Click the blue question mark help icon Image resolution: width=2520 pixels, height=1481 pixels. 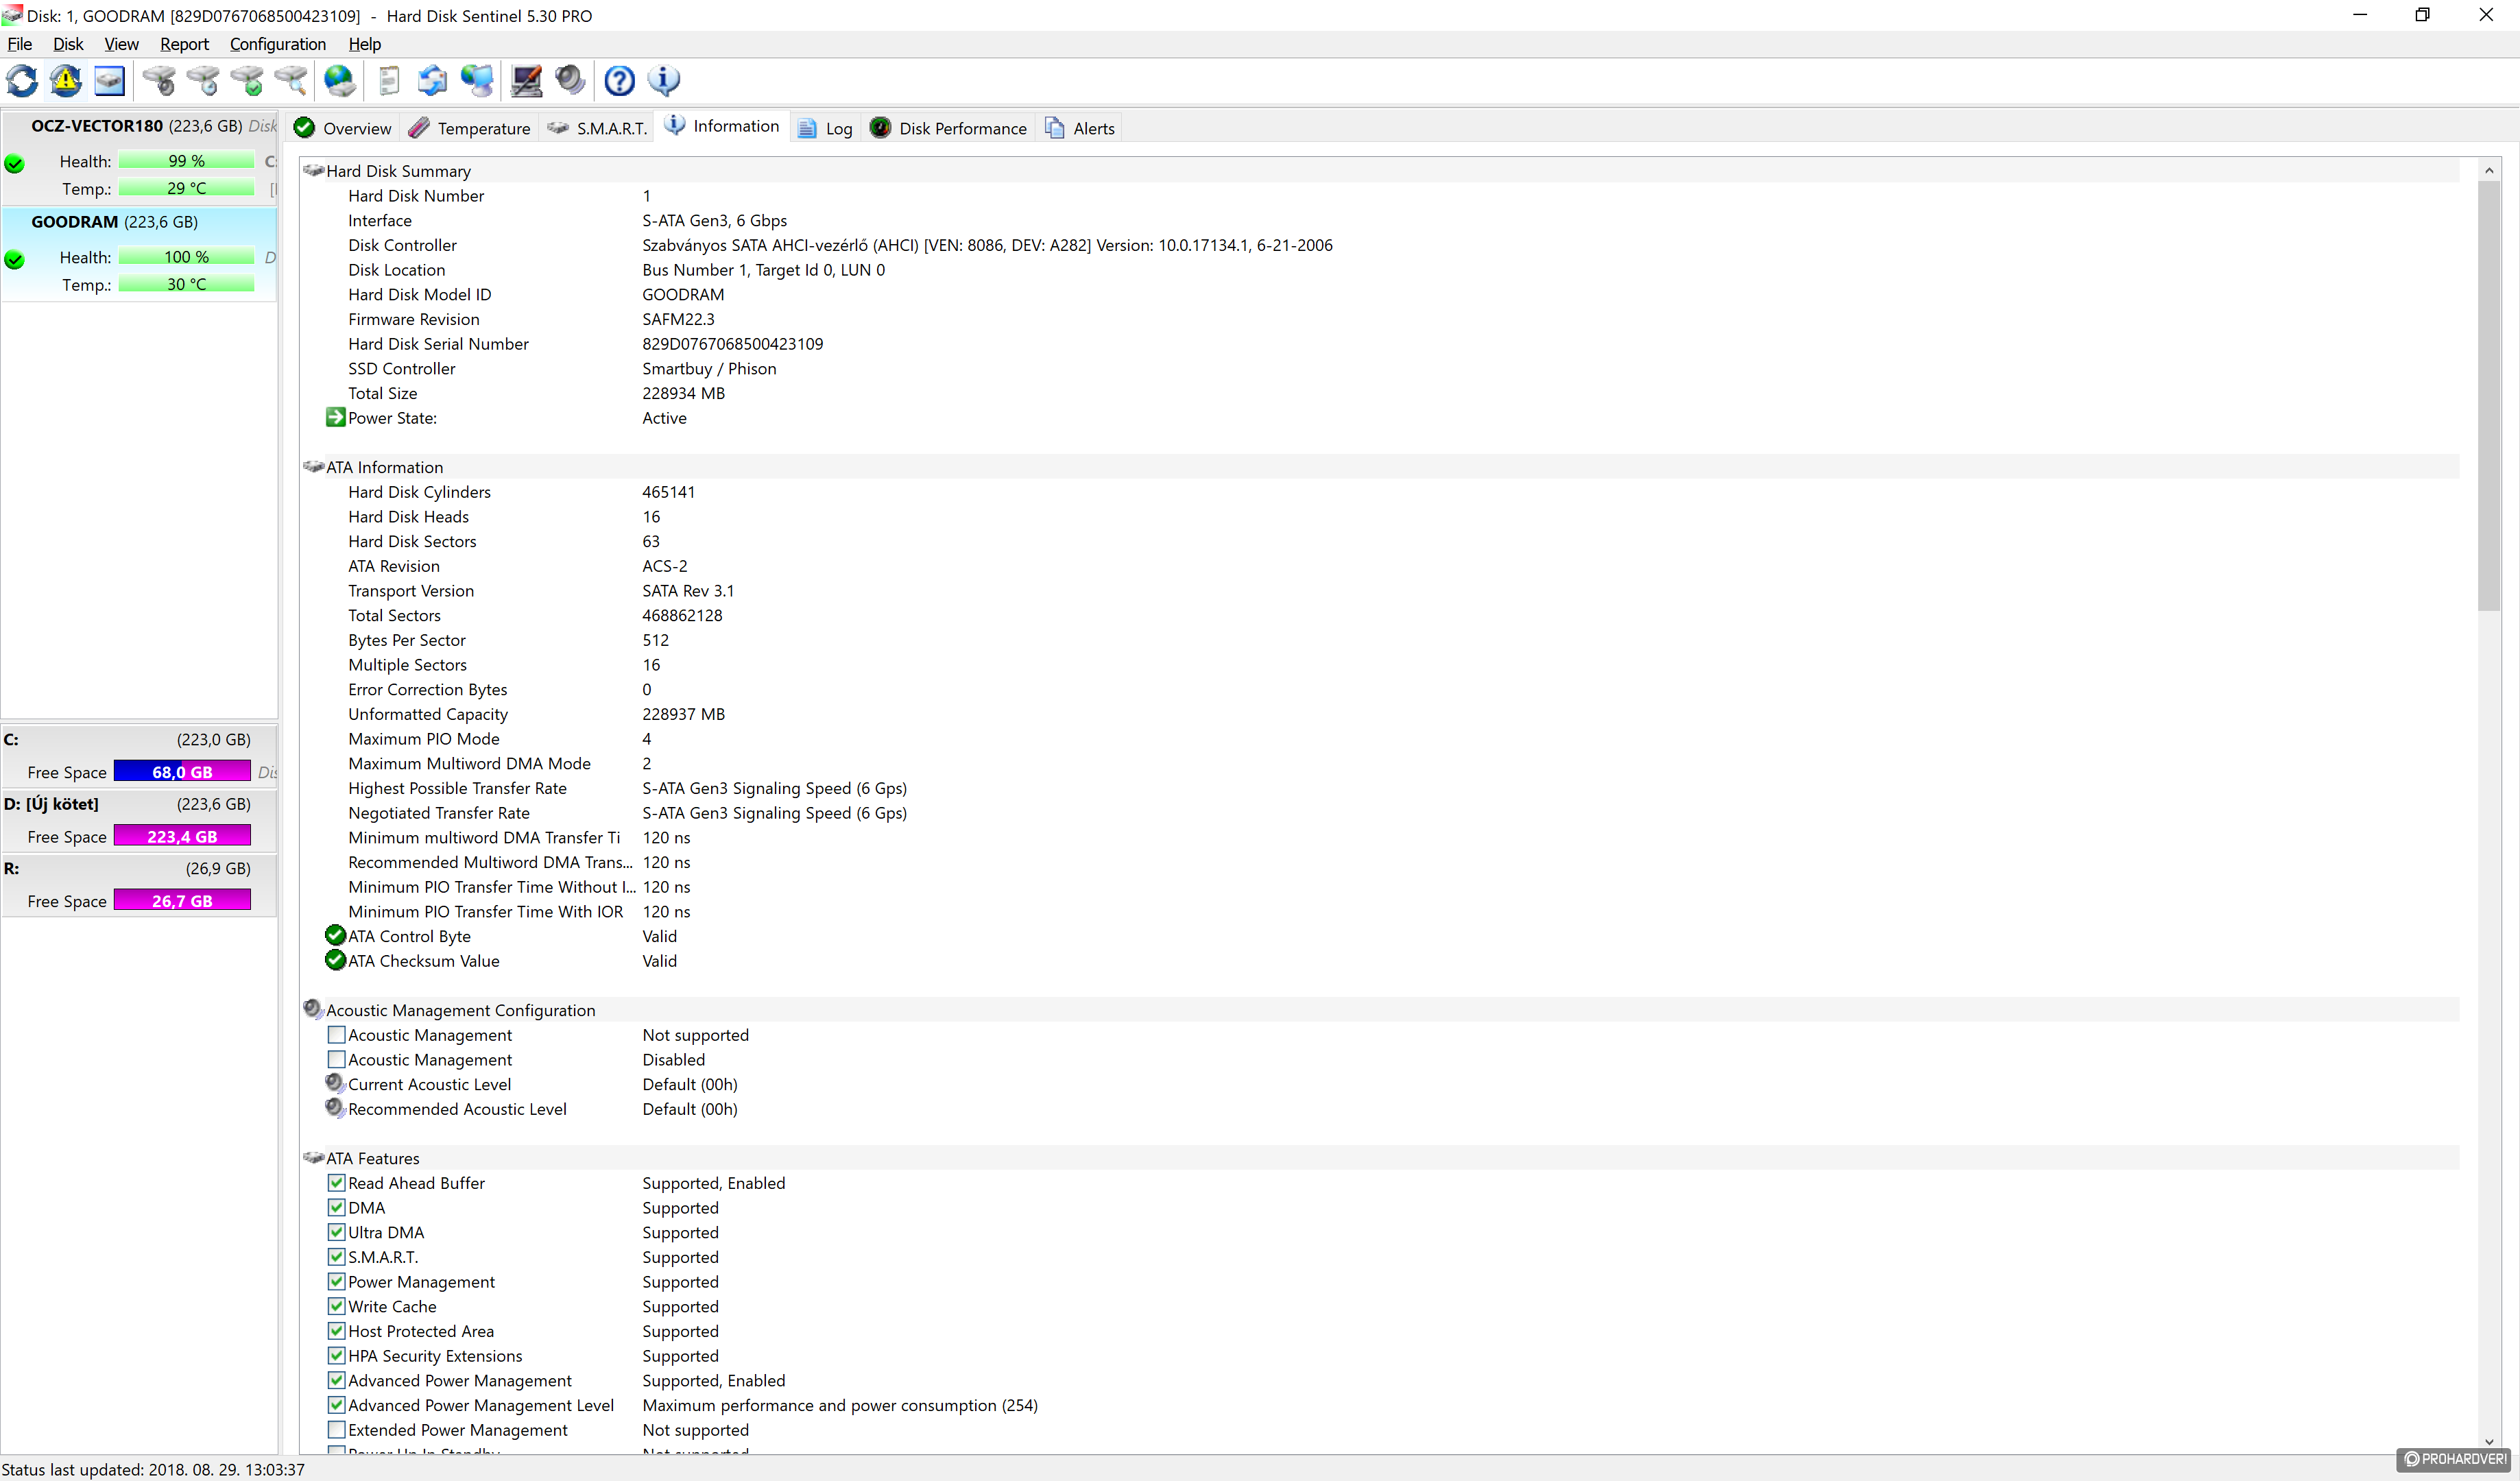pos(619,80)
